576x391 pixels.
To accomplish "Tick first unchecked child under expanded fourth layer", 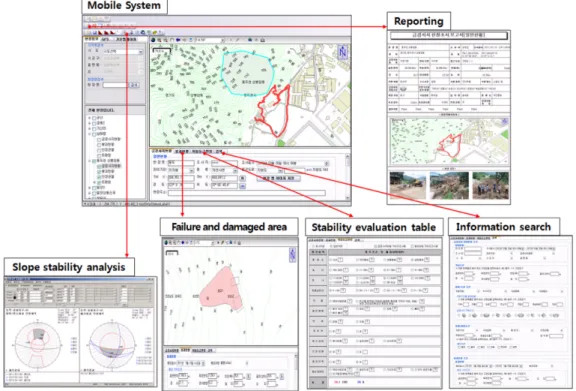I will click(99, 140).
